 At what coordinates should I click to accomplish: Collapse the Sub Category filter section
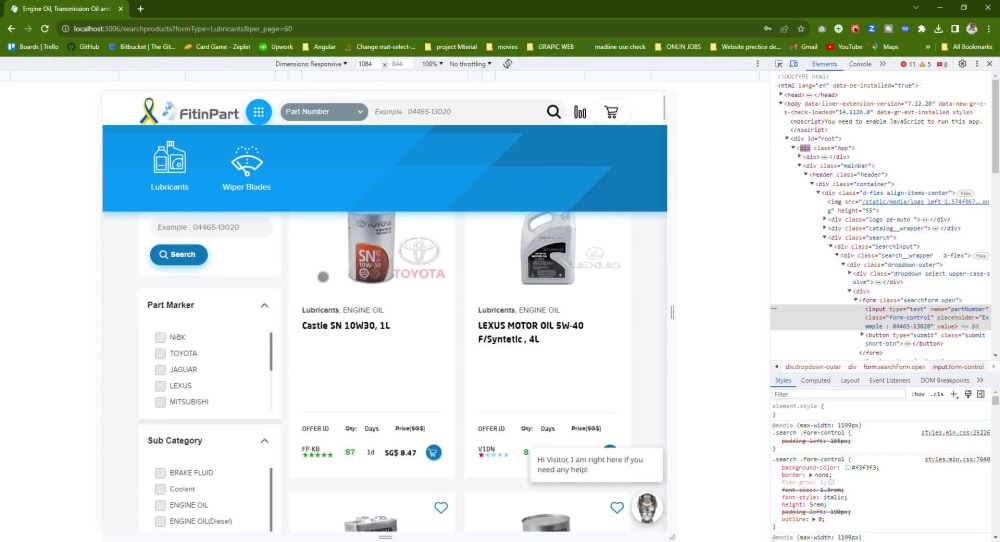pos(264,441)
